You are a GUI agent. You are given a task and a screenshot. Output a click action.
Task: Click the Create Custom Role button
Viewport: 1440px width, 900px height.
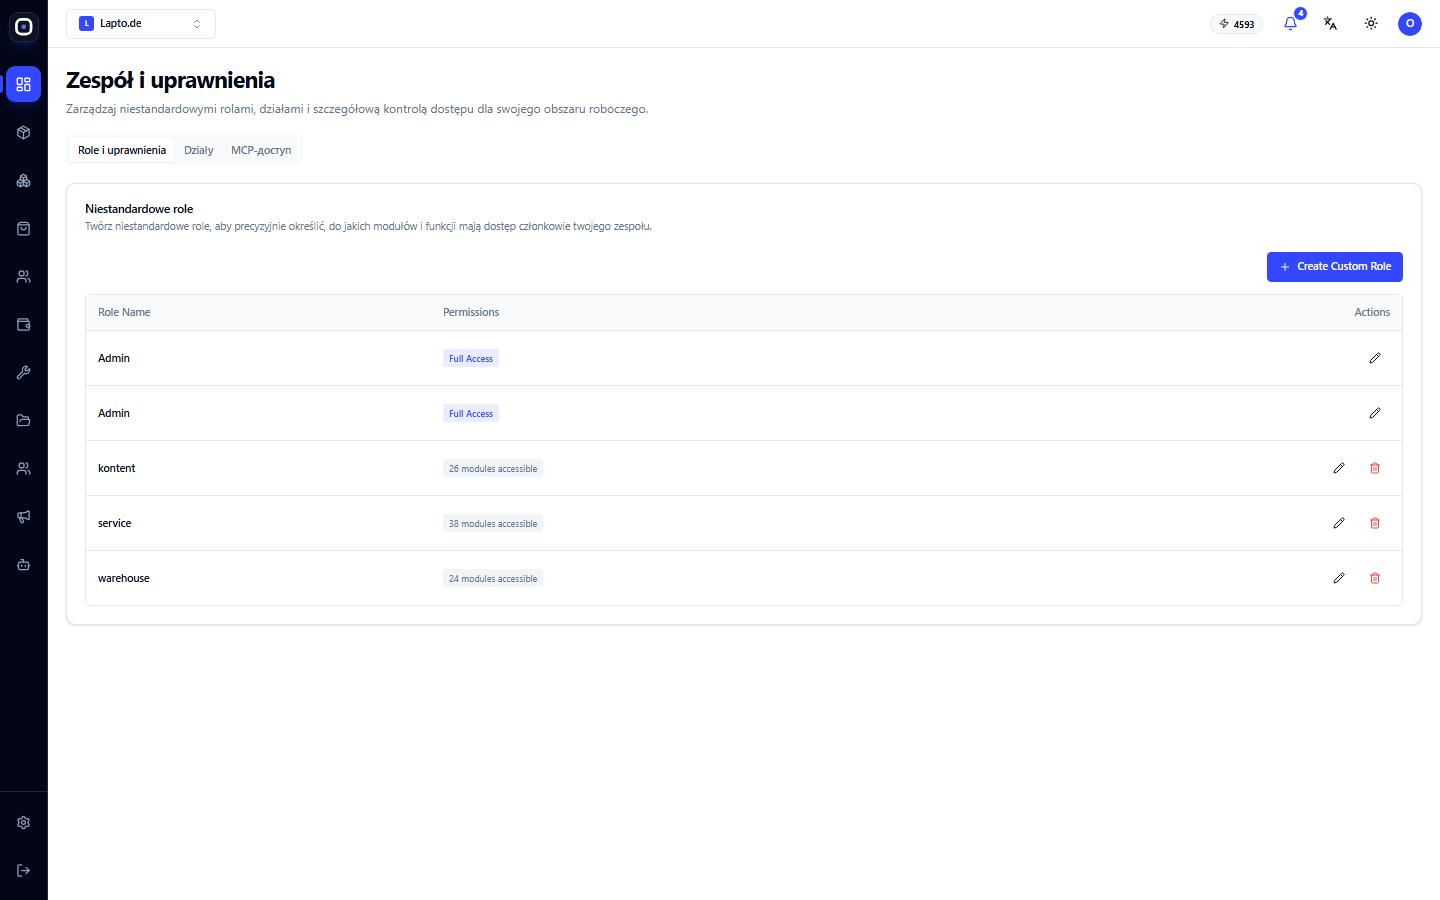click(1335, 266)
